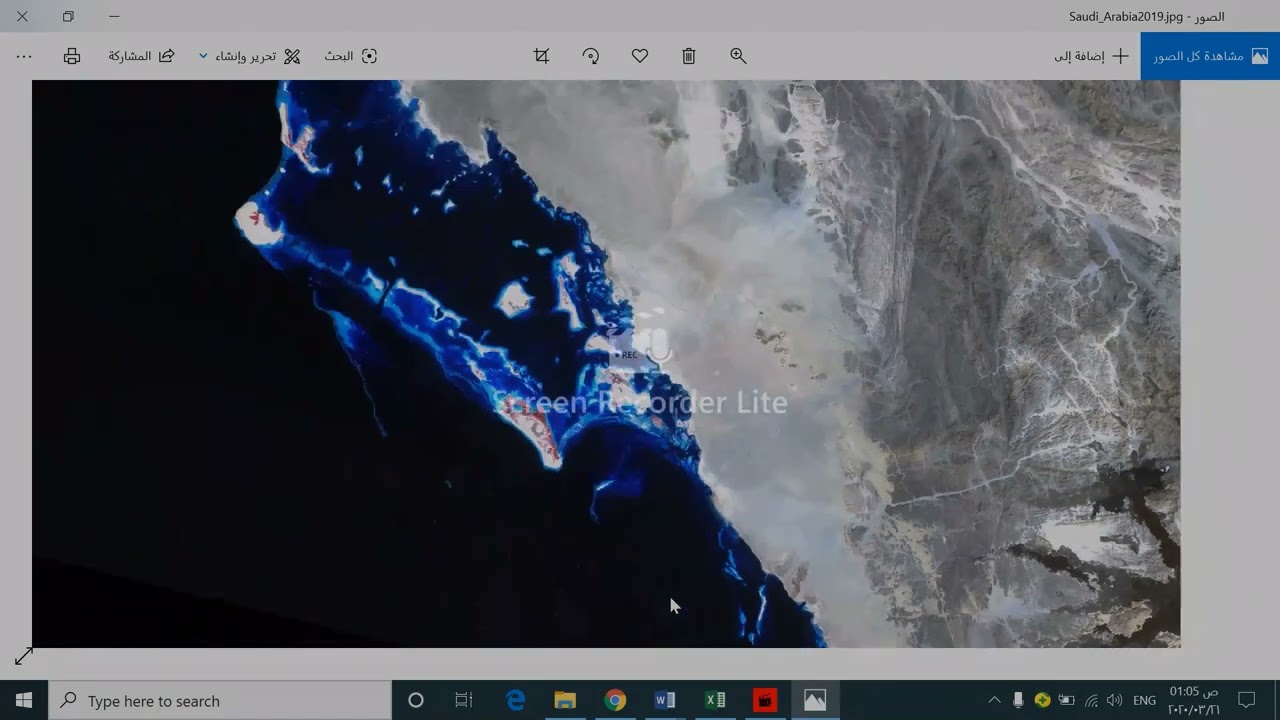Switch to Word in the taskbar
The image size is (1280, 720).
pyautogui.click(x=665, y=700)
